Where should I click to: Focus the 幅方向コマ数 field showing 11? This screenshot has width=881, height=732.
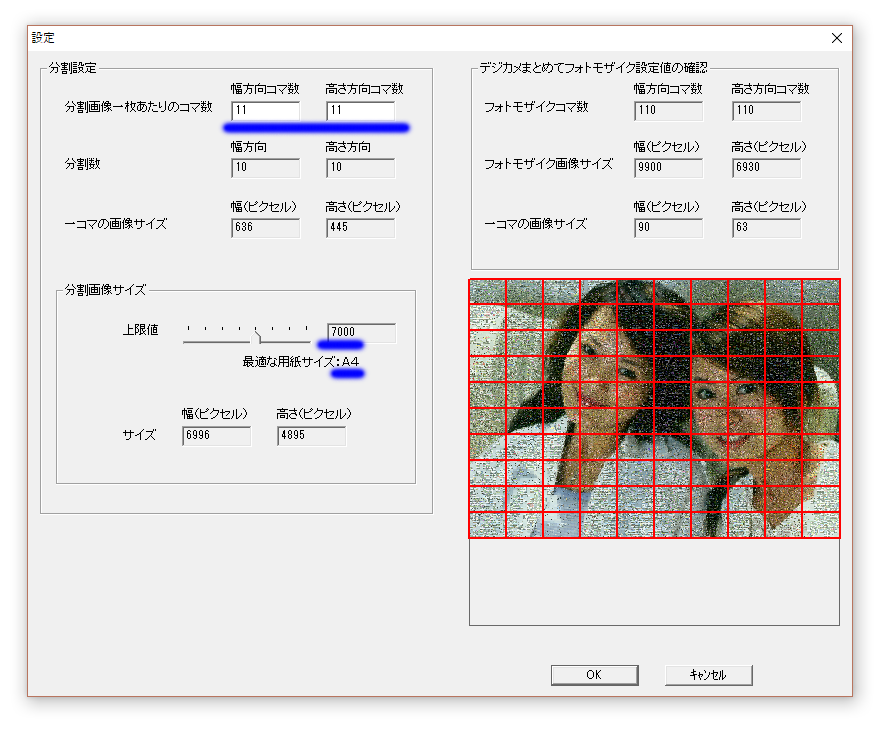tap(265, 110)
